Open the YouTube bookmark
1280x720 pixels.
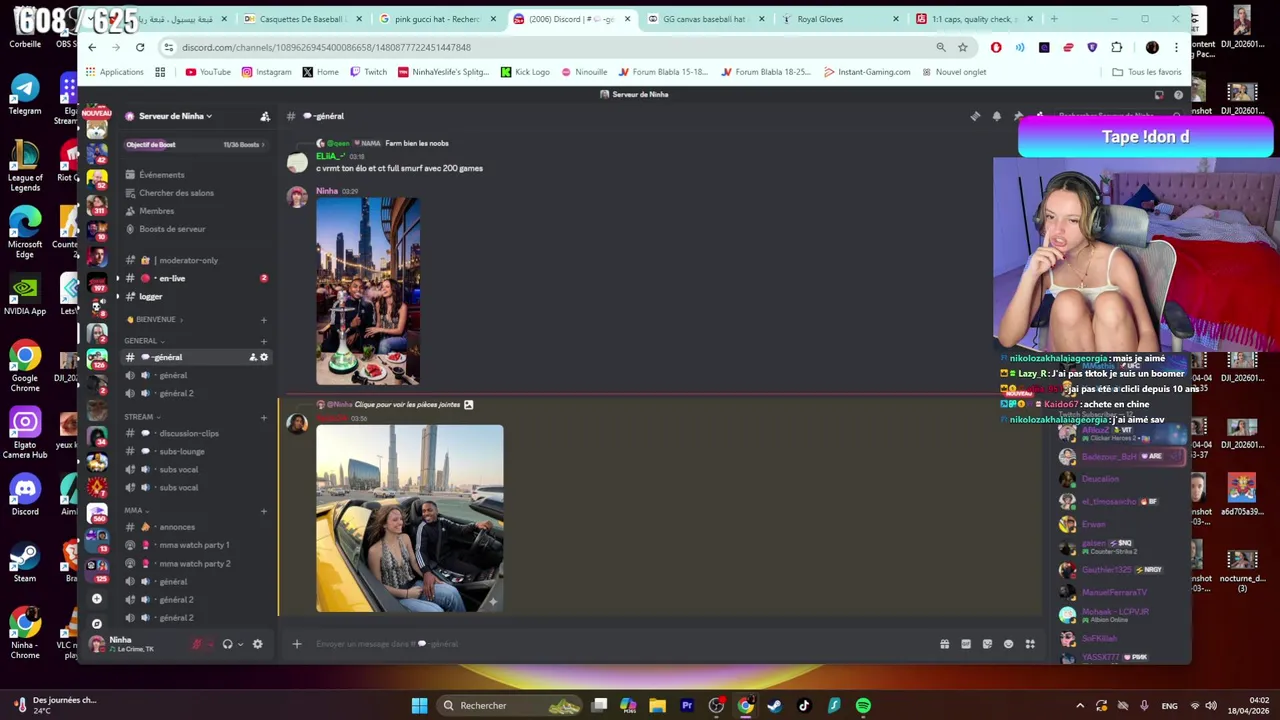pos(208,72)
